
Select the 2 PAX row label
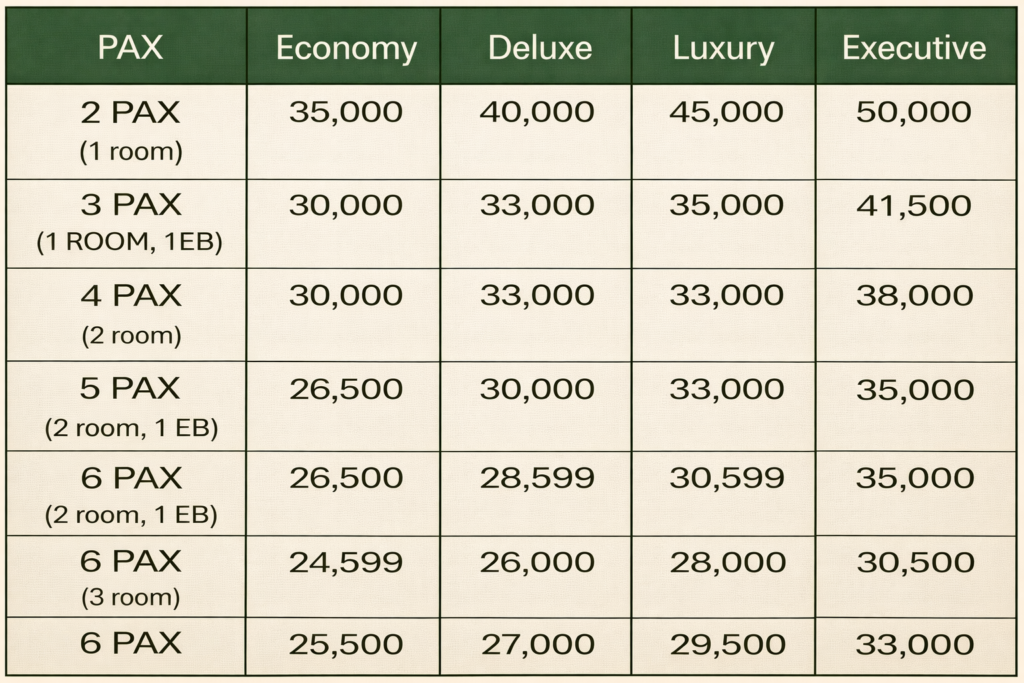point(130,113)
